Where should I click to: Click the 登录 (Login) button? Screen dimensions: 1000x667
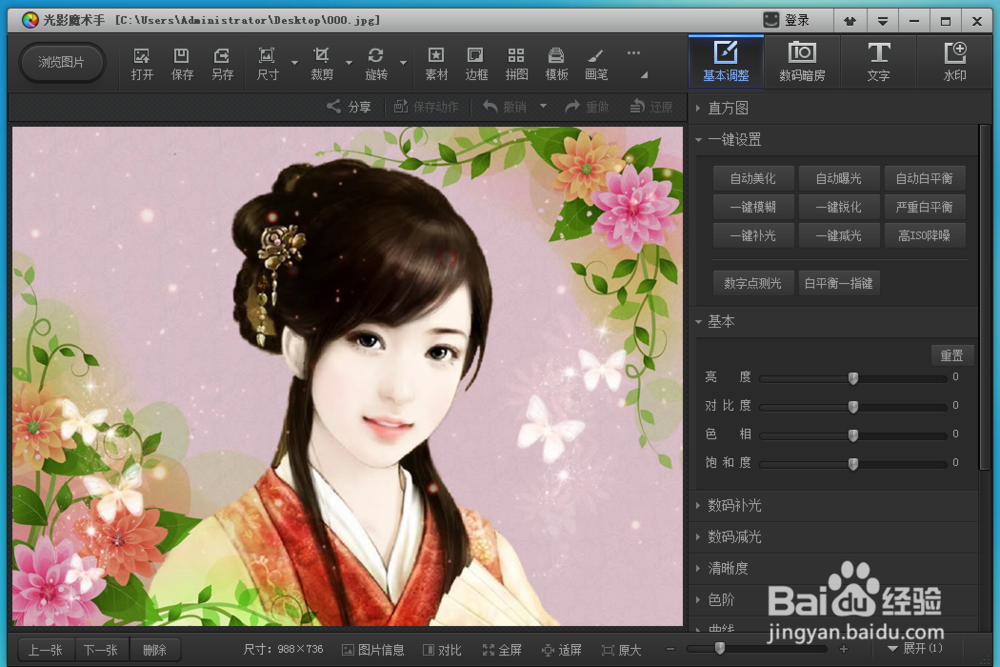point(787,20)
